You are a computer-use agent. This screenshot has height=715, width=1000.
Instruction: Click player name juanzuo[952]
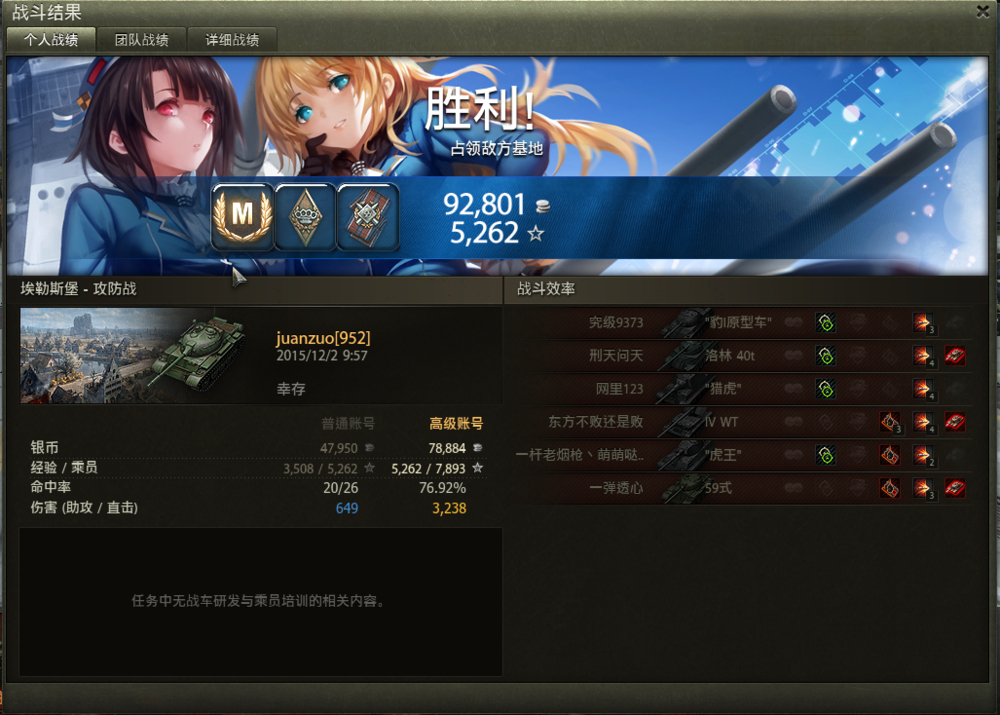(x=323, y=338)
